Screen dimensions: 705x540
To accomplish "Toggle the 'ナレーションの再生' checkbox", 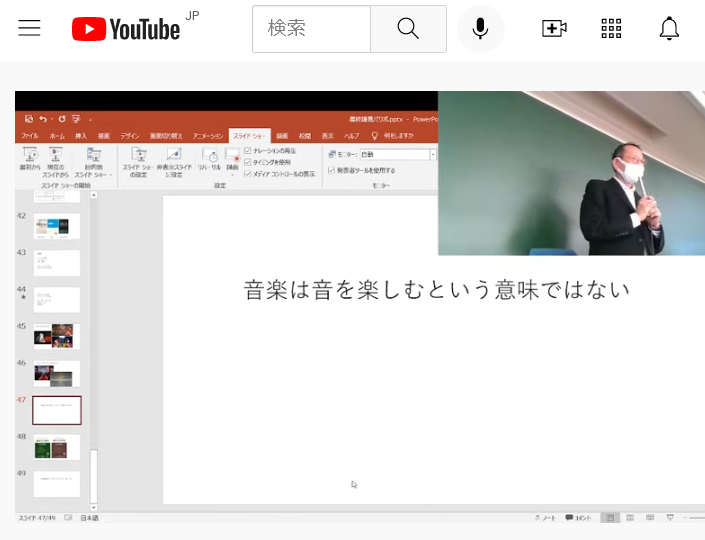I will click(x=248, y=150).
